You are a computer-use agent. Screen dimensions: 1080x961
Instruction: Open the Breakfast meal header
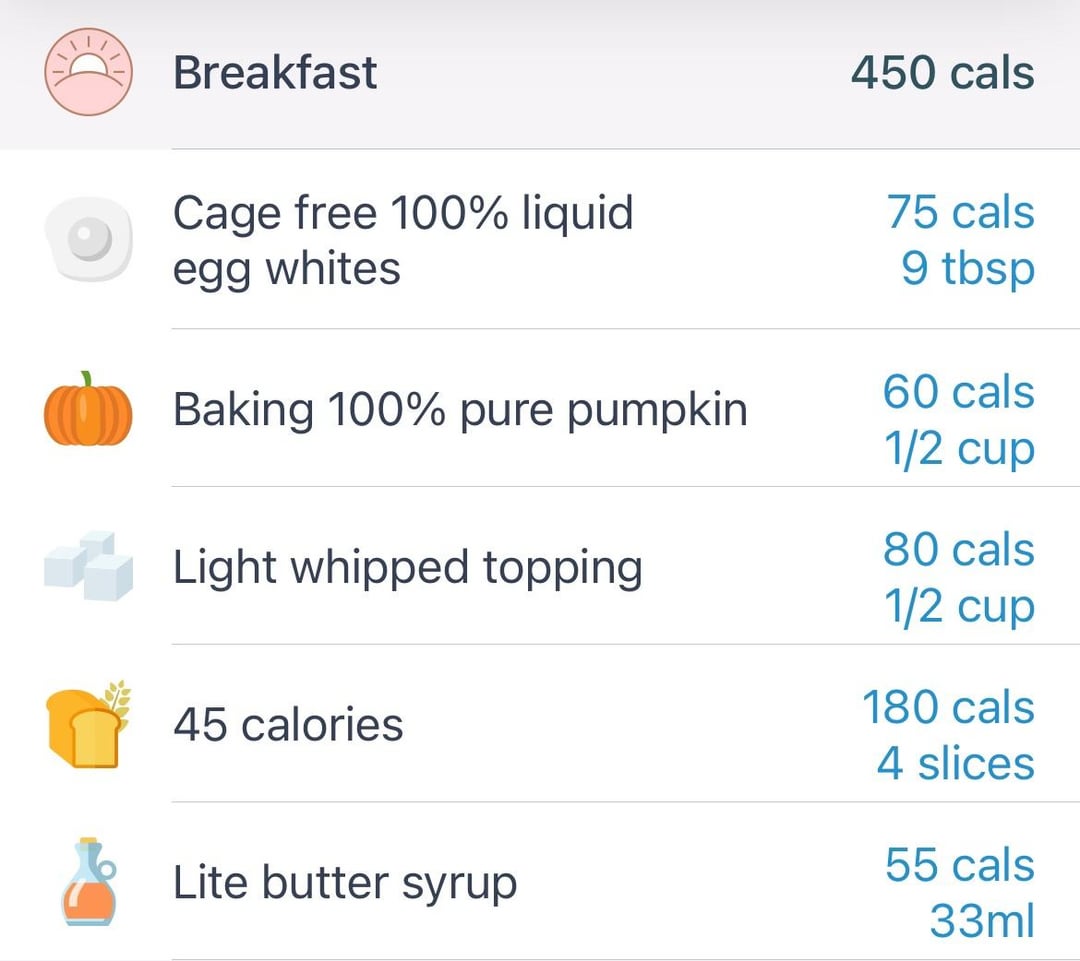540,74
